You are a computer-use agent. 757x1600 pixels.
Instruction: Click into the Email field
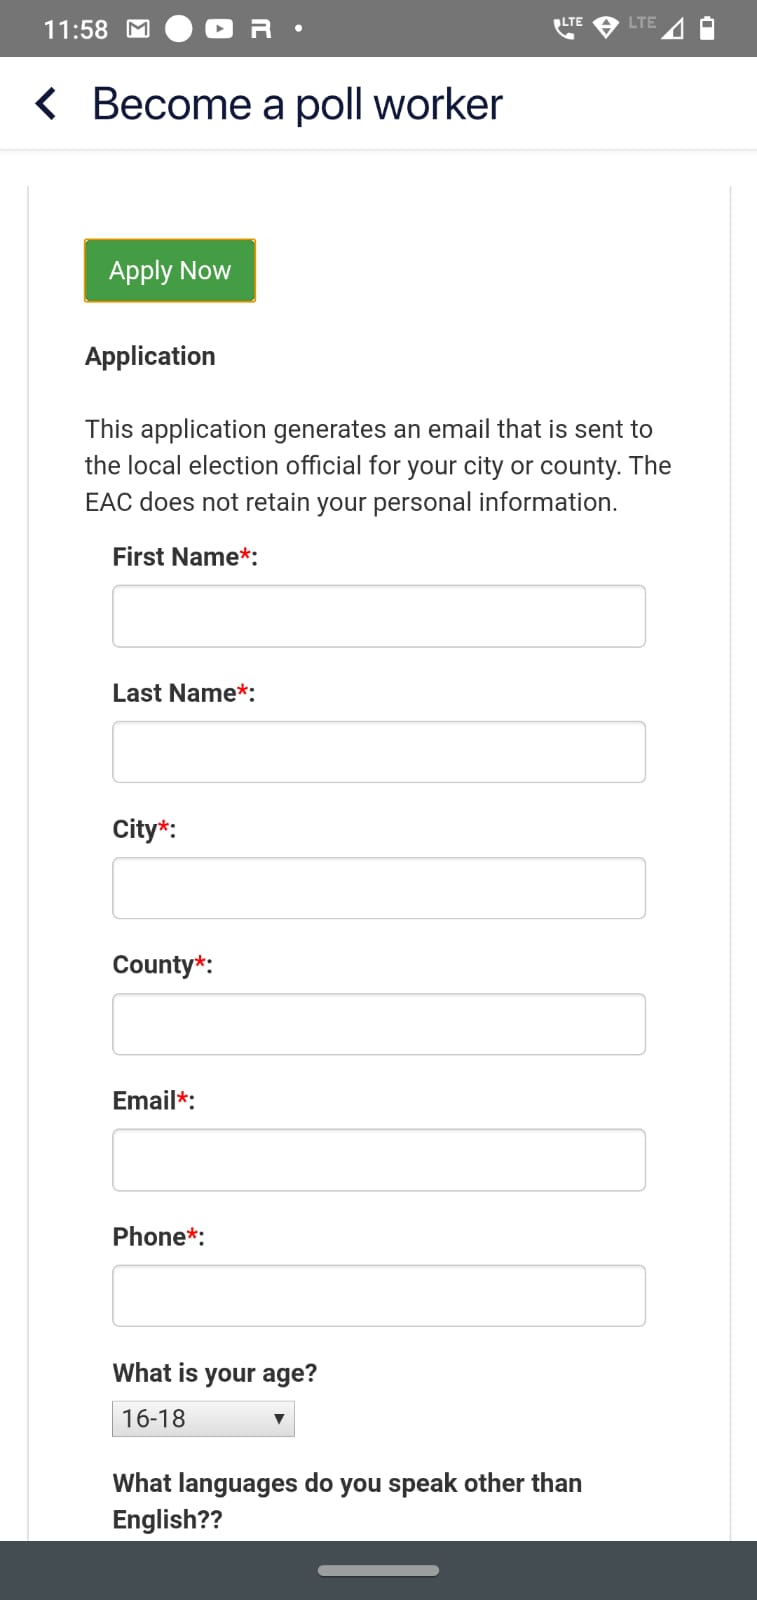[379, 1160]
